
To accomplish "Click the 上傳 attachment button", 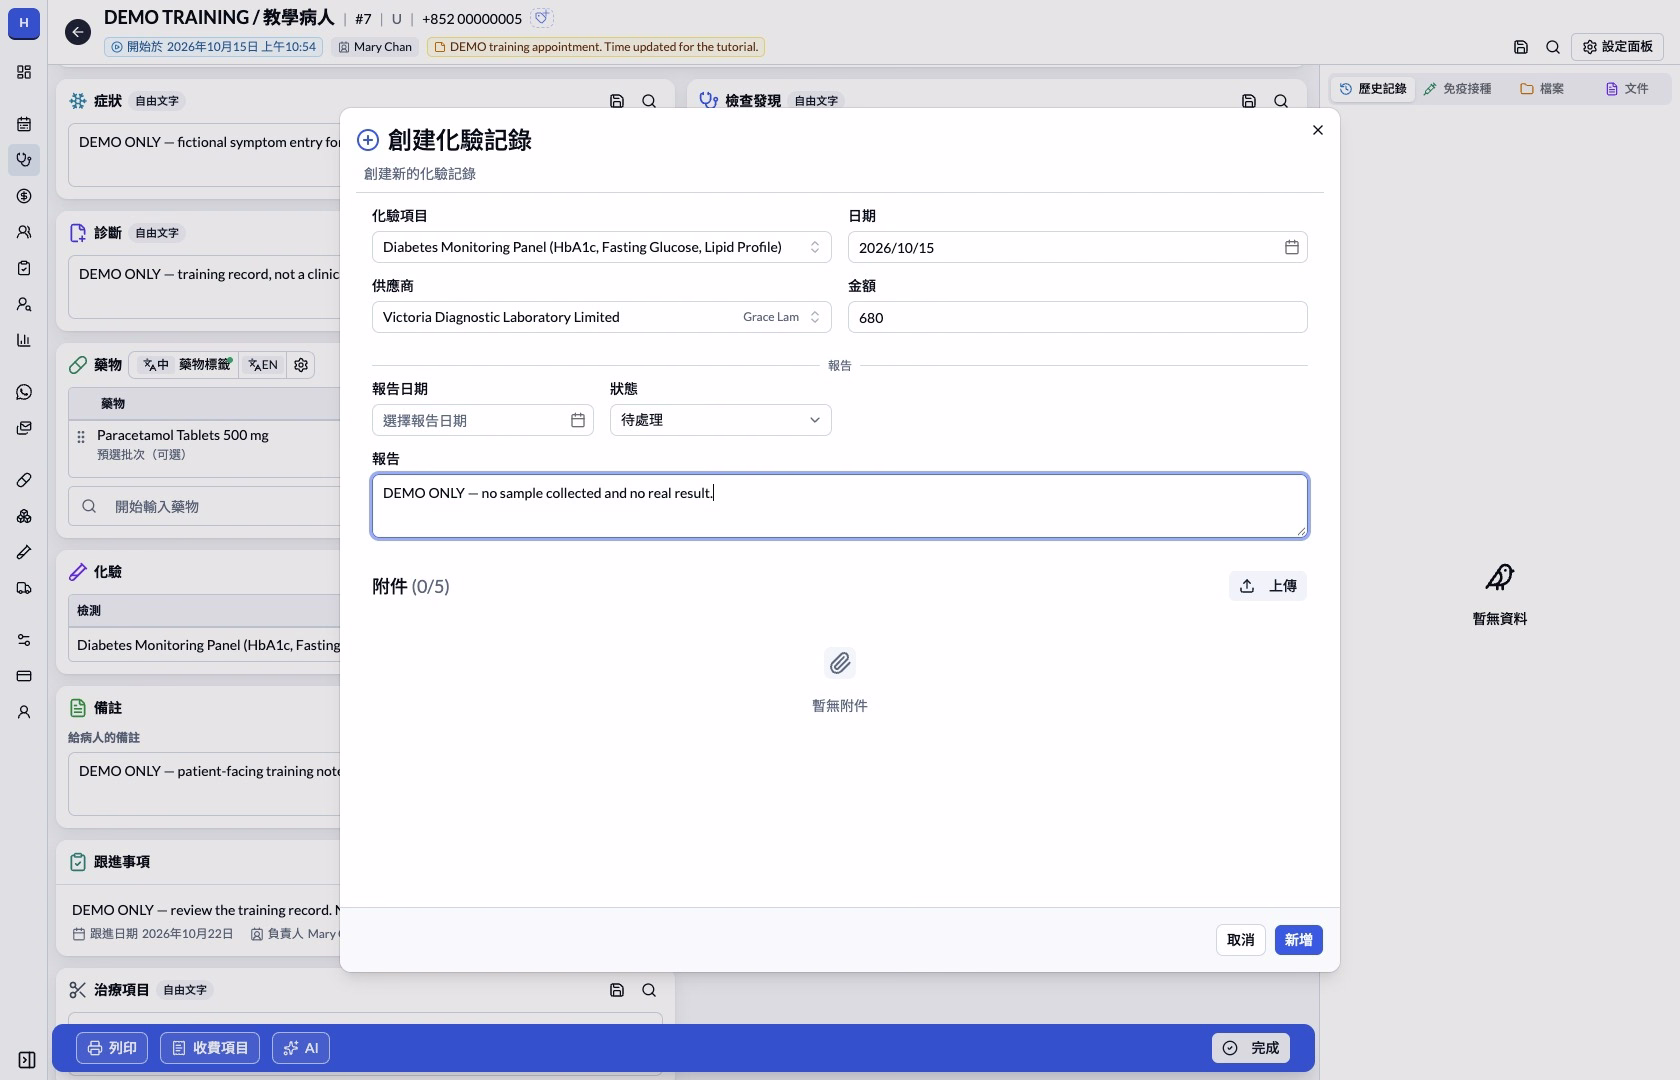I will pyautogui.click(x=1268, y=586).
